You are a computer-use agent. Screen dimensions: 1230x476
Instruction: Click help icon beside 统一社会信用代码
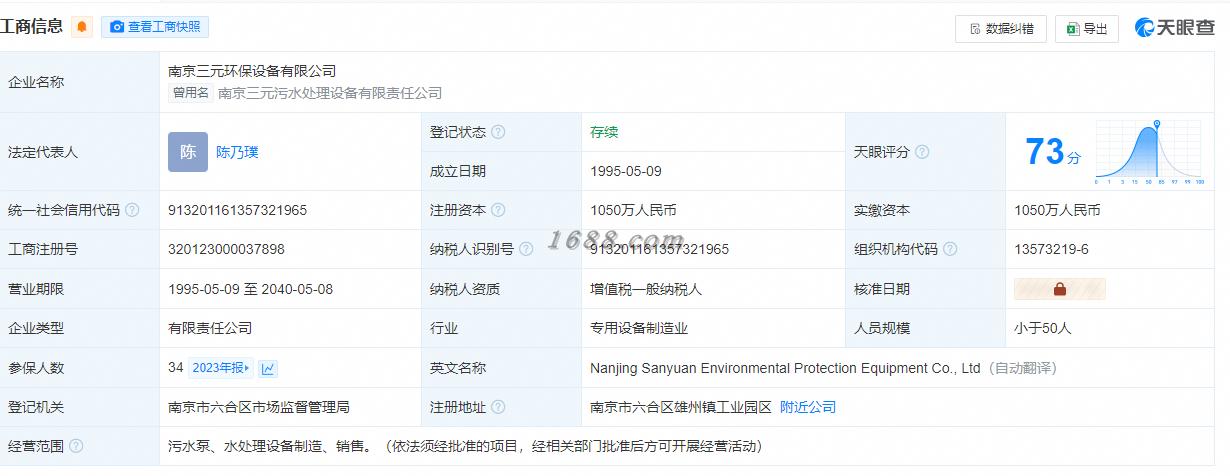[132, 210]
